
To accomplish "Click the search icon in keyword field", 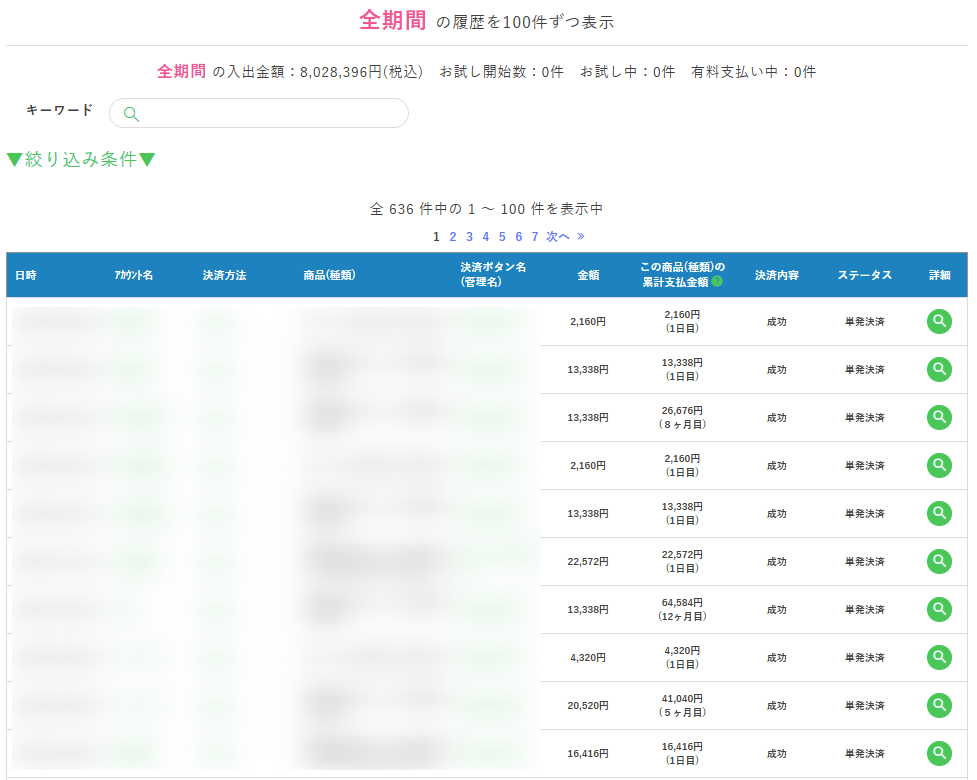I will [x=131, y=114].
